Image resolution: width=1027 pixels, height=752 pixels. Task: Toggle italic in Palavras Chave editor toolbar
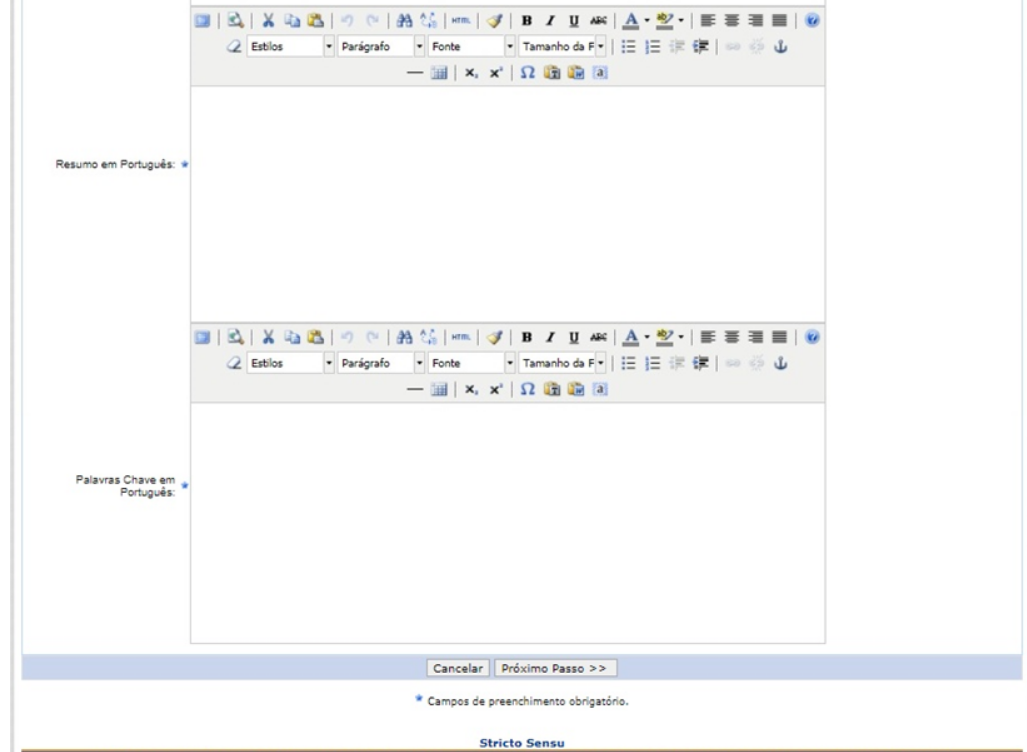[549, 338]
